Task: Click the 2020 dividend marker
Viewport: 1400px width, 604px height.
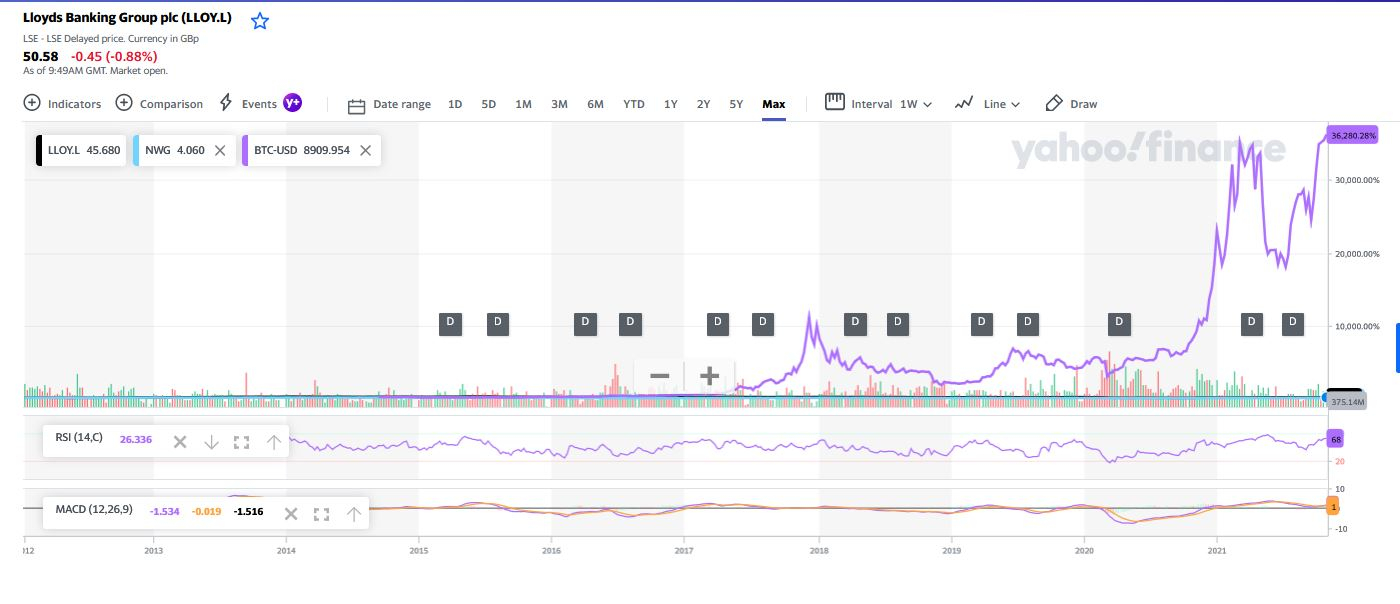Action: [1119, 323]
